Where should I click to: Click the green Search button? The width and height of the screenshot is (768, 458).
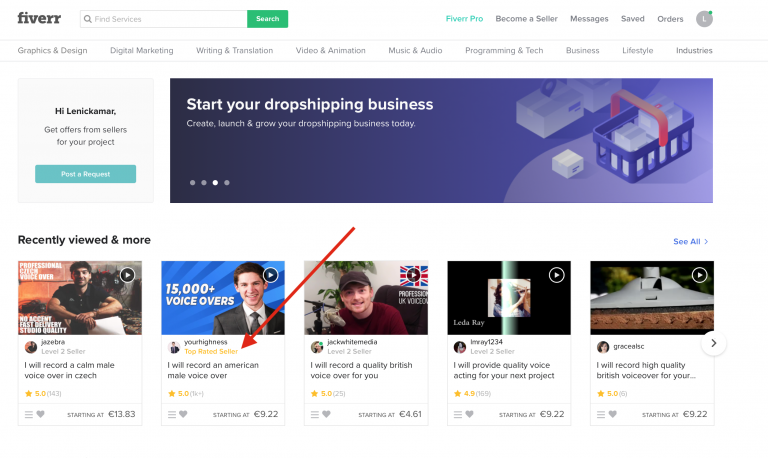pos(267,19)
